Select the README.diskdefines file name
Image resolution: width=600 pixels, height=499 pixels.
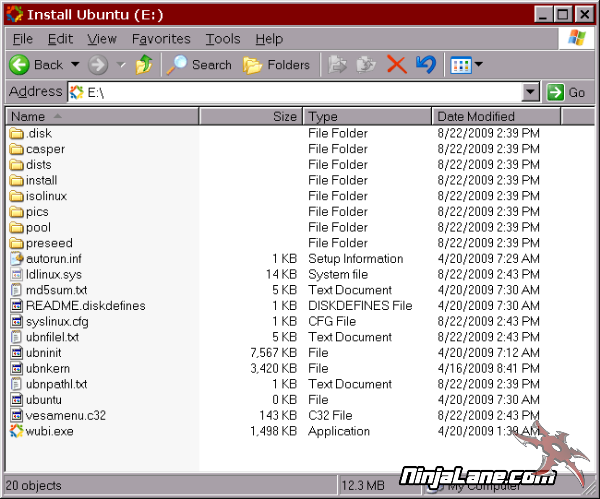click(86, 306)
